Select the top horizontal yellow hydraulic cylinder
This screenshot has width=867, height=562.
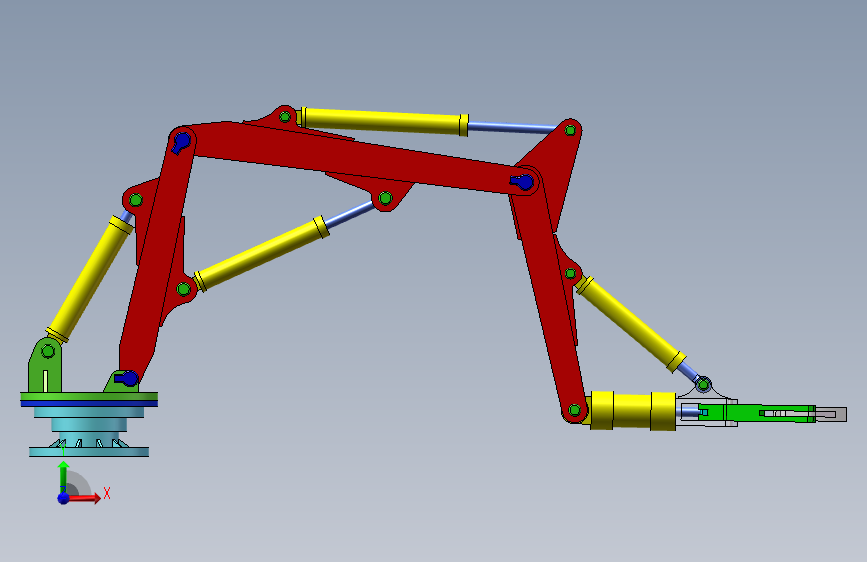pyautogui.click(x=383, y=121)
